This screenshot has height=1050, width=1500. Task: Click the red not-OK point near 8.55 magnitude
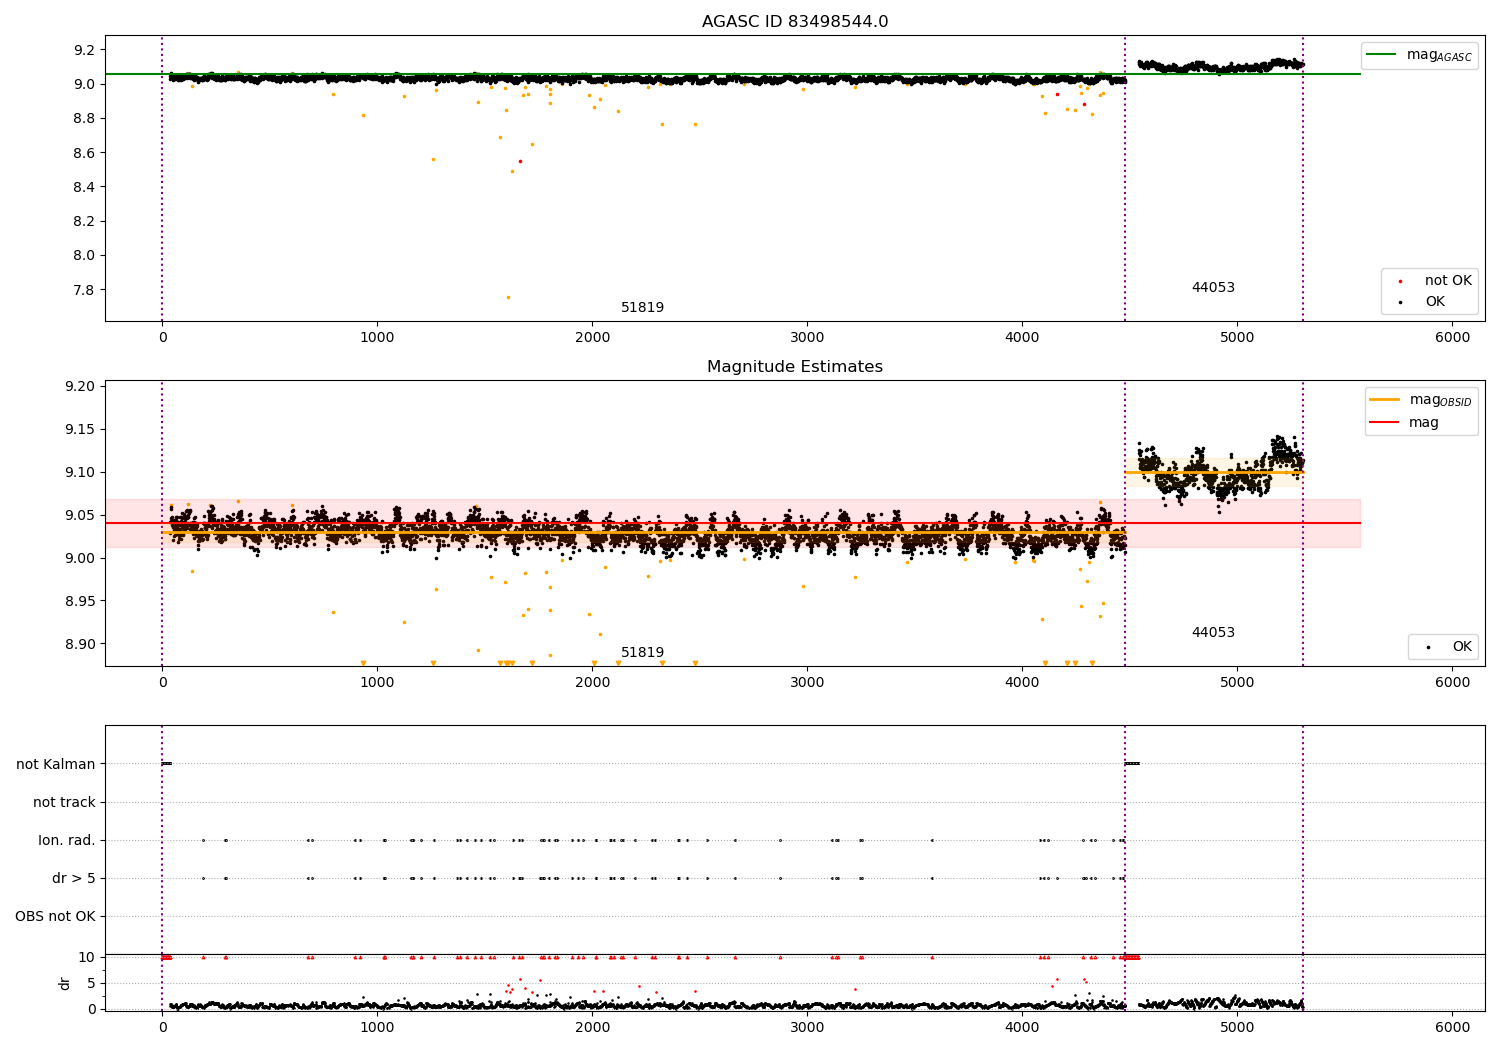click(520, 161)
